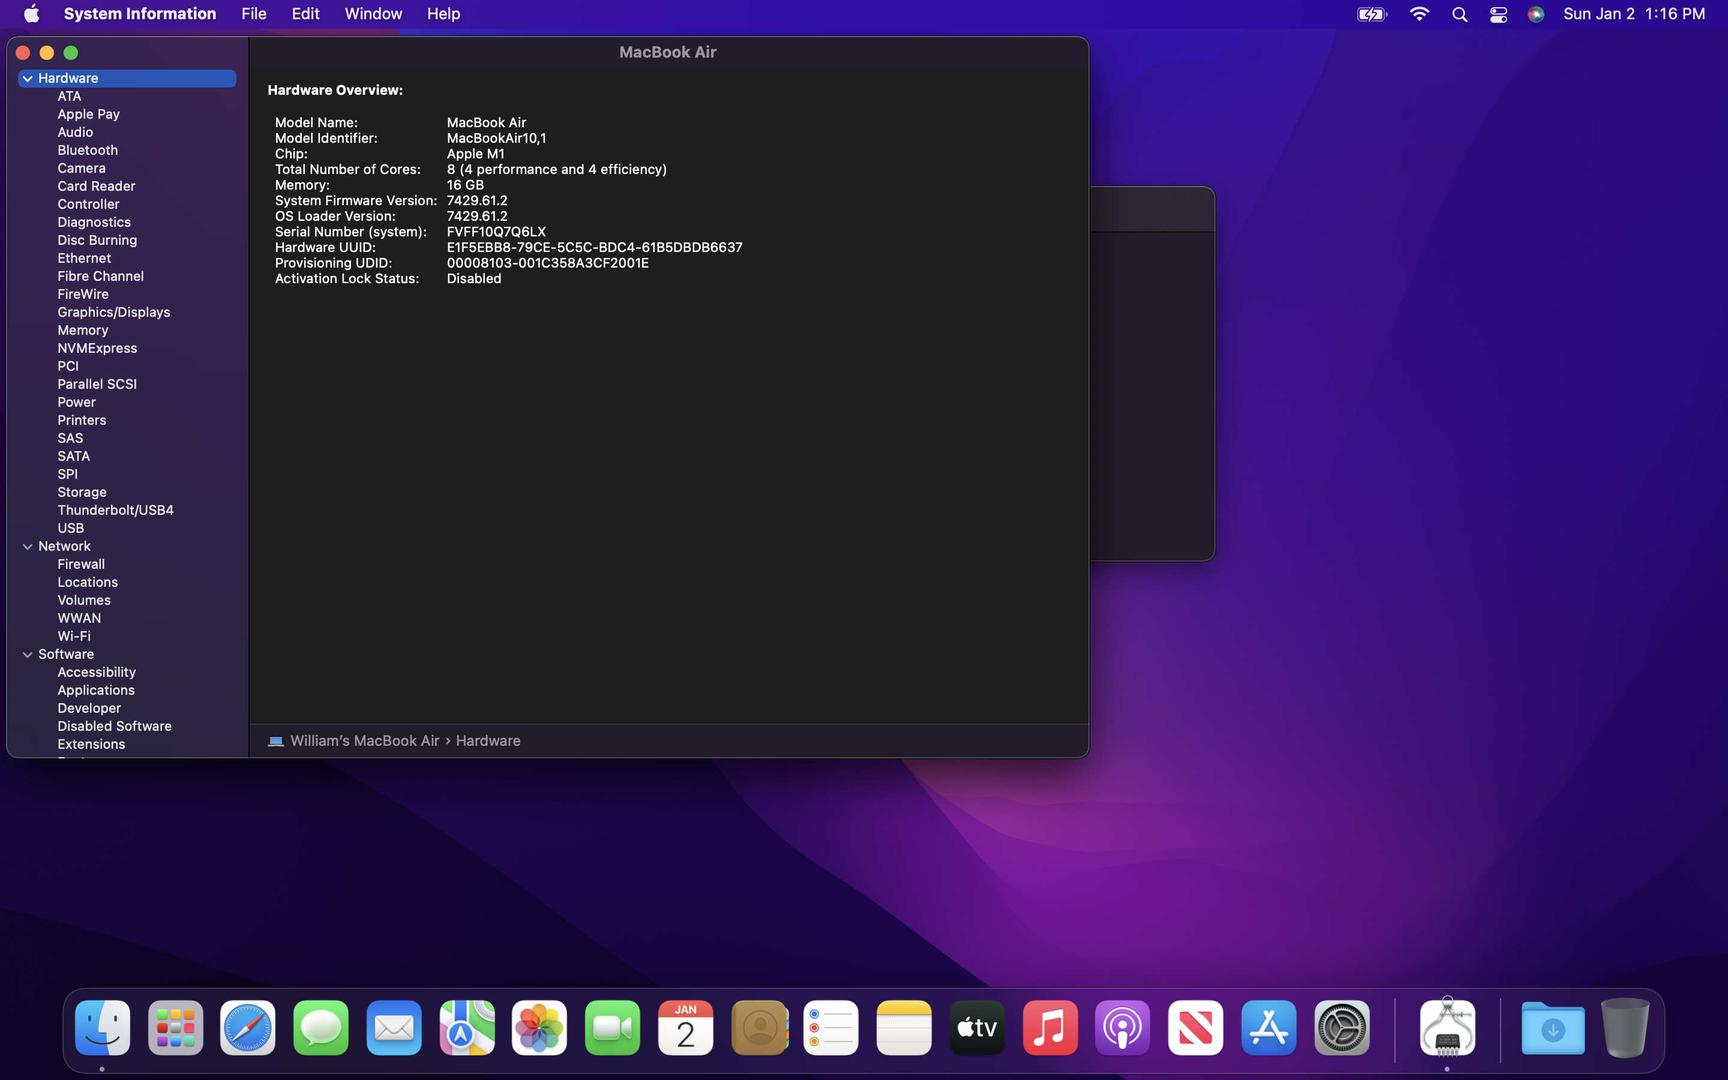Launch Apple TV app from Dock
This screenshot has width=1728, height=1080.
coord(977,1028)
